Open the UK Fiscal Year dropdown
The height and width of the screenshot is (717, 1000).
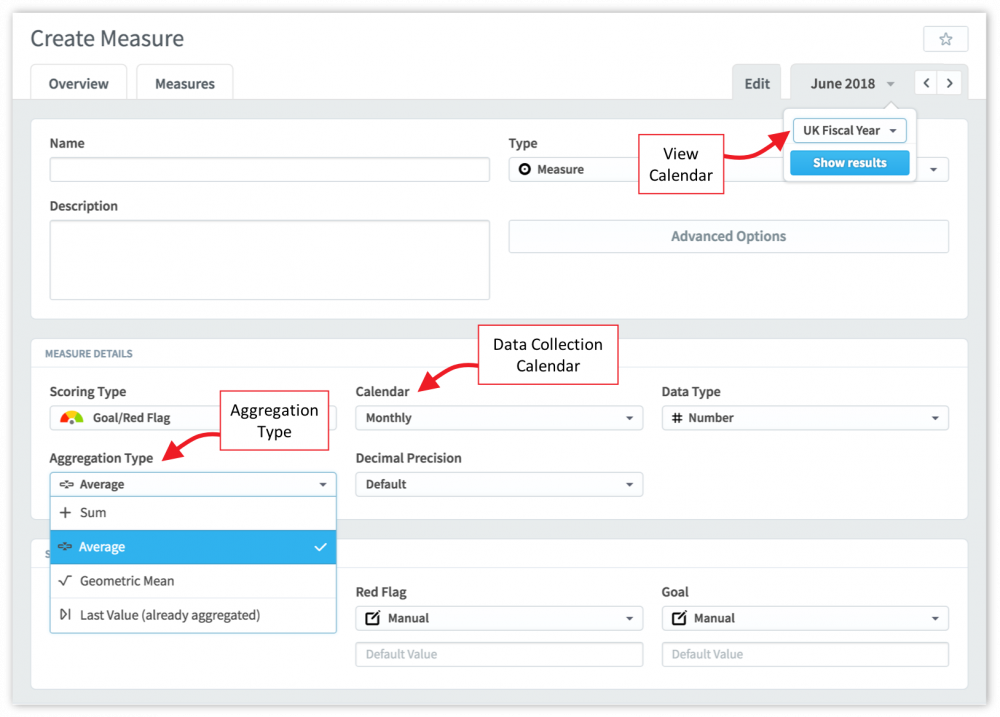pos(849,131)
